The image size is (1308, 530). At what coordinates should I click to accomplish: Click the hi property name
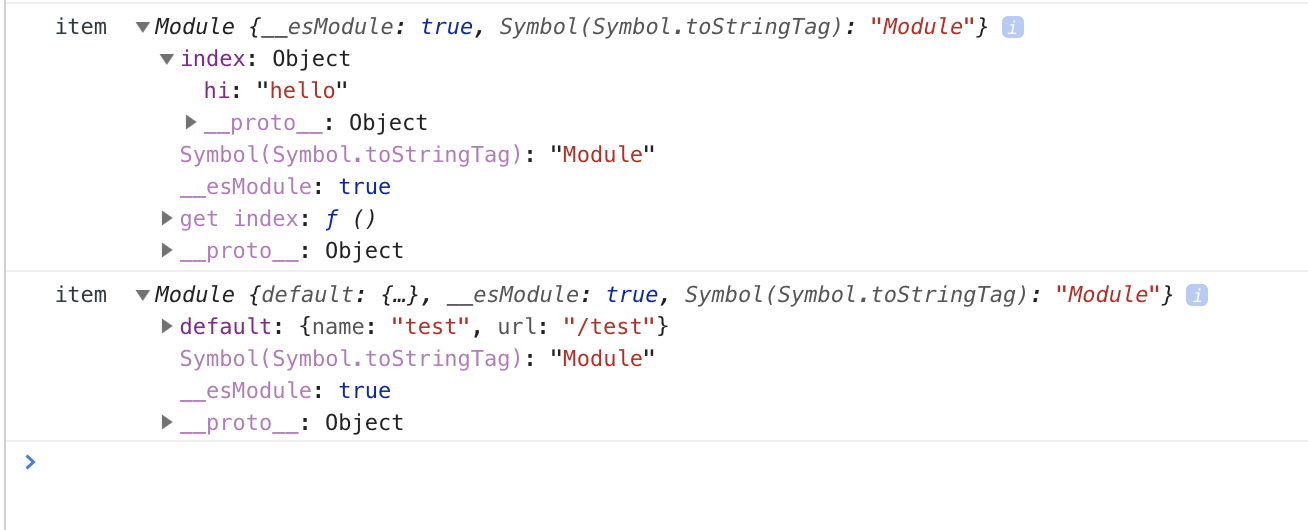[x=215, y=91]
